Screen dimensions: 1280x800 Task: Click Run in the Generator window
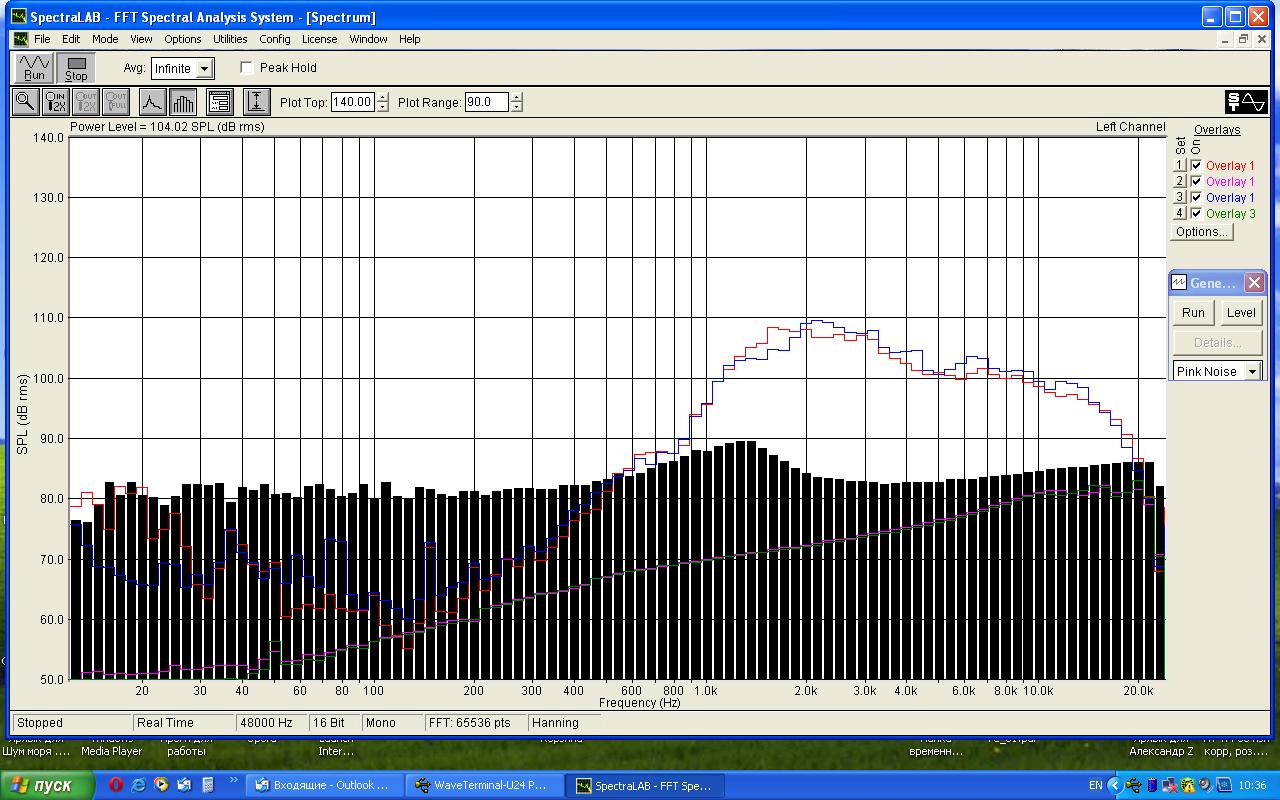click(x=1193, y=313)
